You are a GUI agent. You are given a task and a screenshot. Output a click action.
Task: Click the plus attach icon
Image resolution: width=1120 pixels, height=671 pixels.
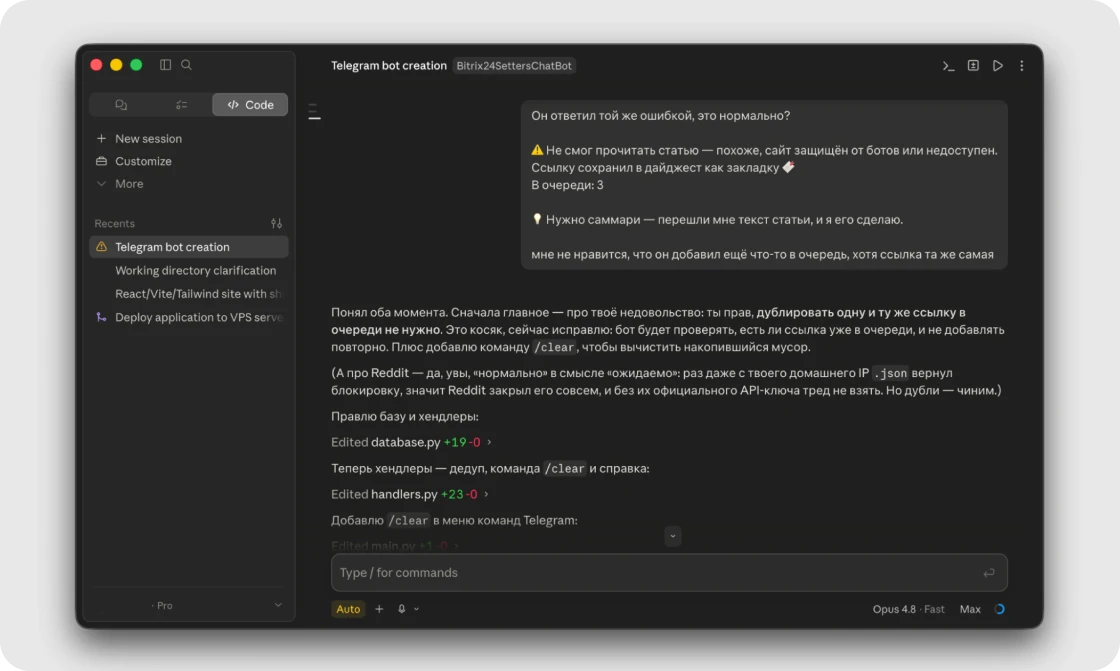(x=379, y=609)
